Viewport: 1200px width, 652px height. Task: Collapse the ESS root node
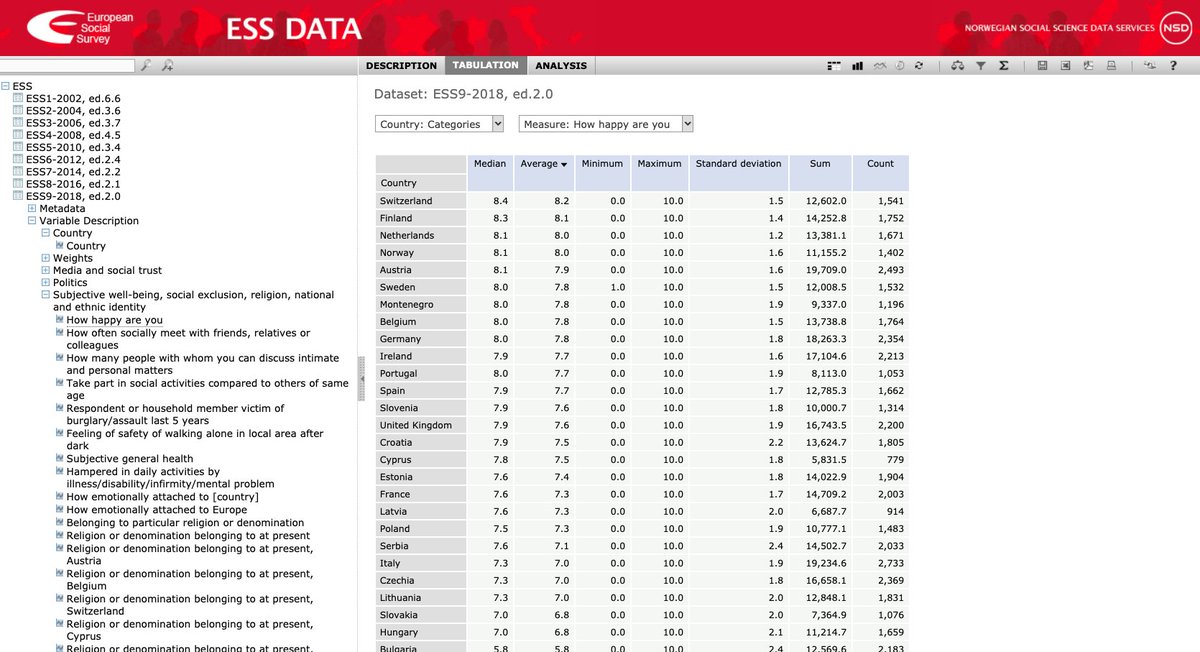point(5,86)
